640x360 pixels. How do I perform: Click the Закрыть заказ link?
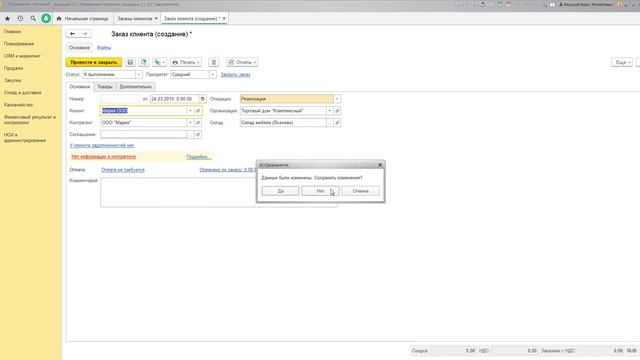235,75
